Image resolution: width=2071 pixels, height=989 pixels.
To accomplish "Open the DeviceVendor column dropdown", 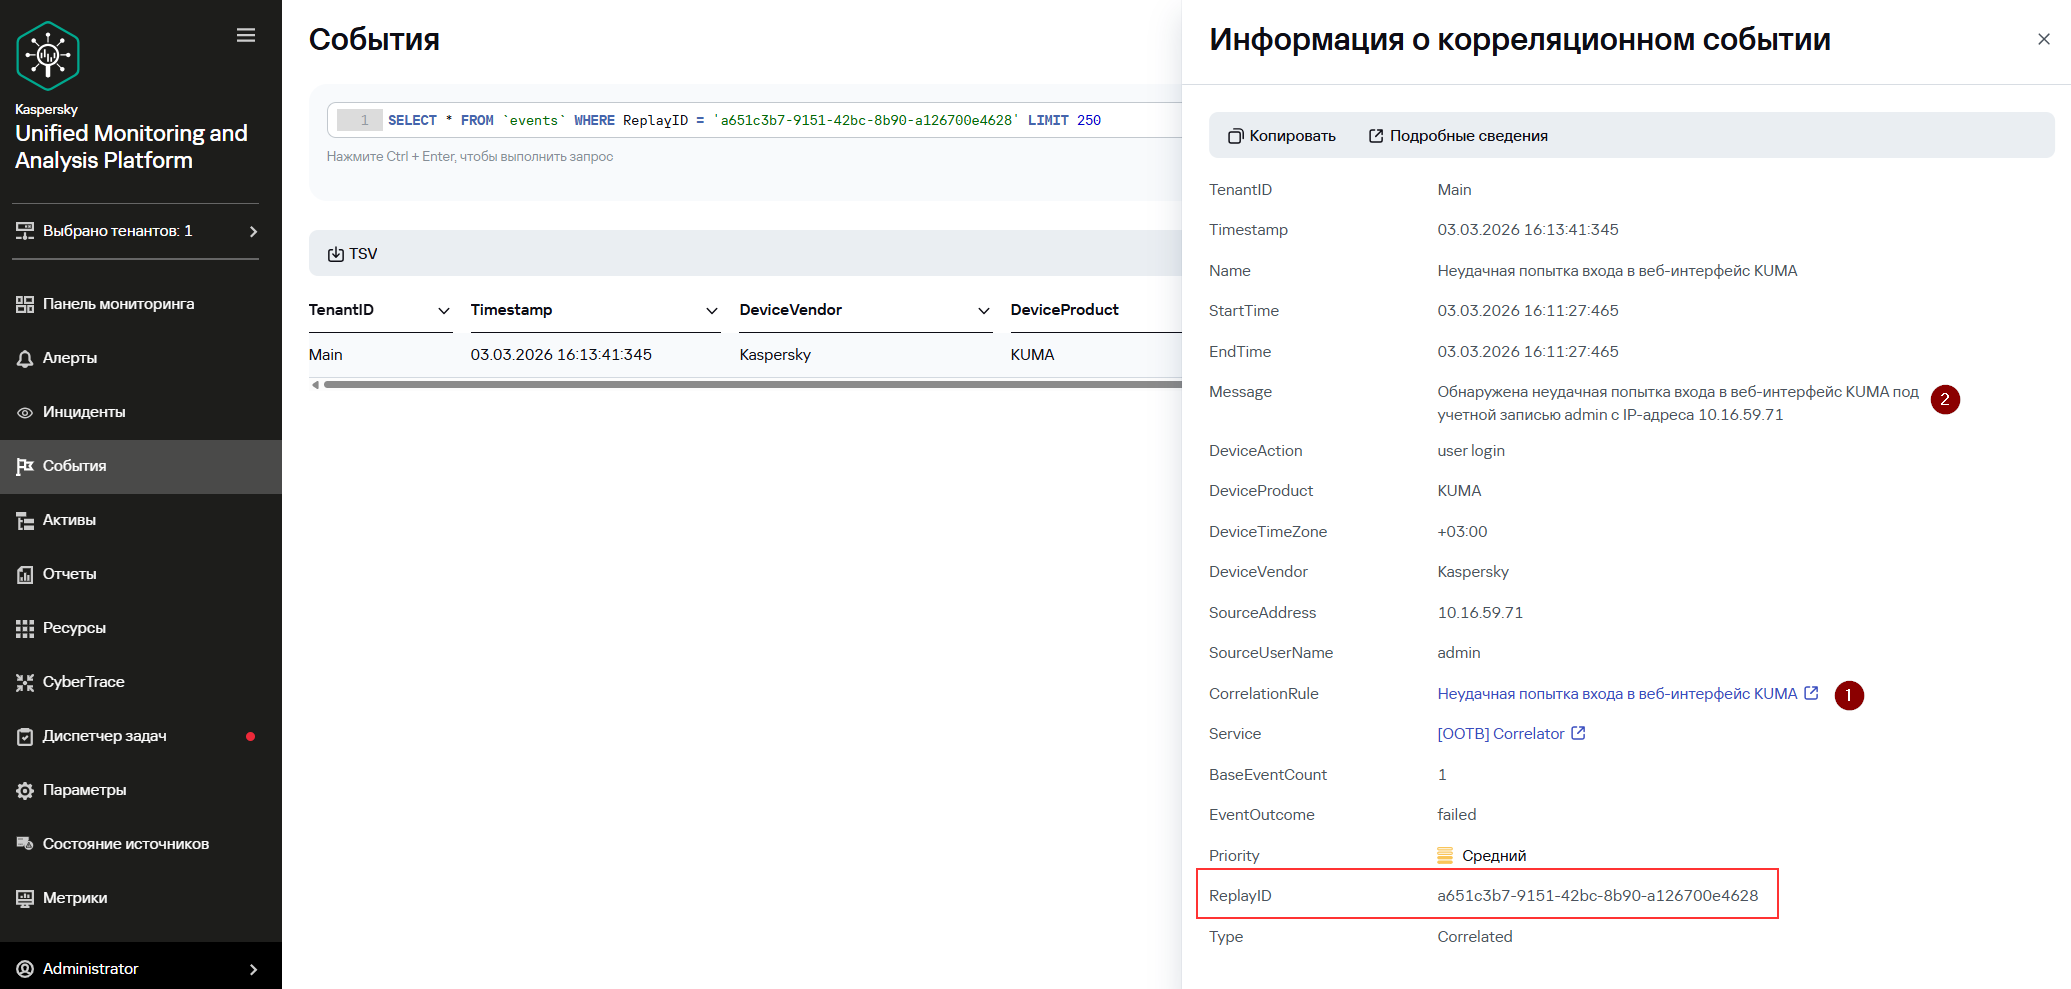I will click(984, 310).
